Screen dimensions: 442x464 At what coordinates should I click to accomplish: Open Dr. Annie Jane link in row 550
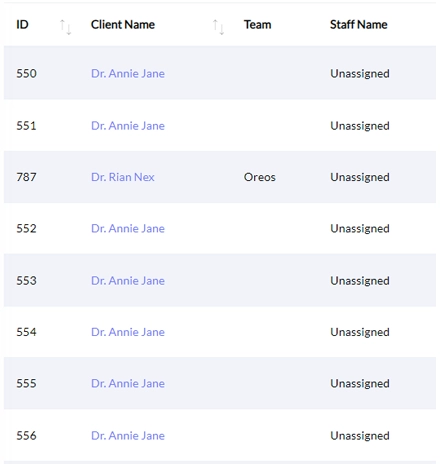pyautogui.click(x=128, y=73)
